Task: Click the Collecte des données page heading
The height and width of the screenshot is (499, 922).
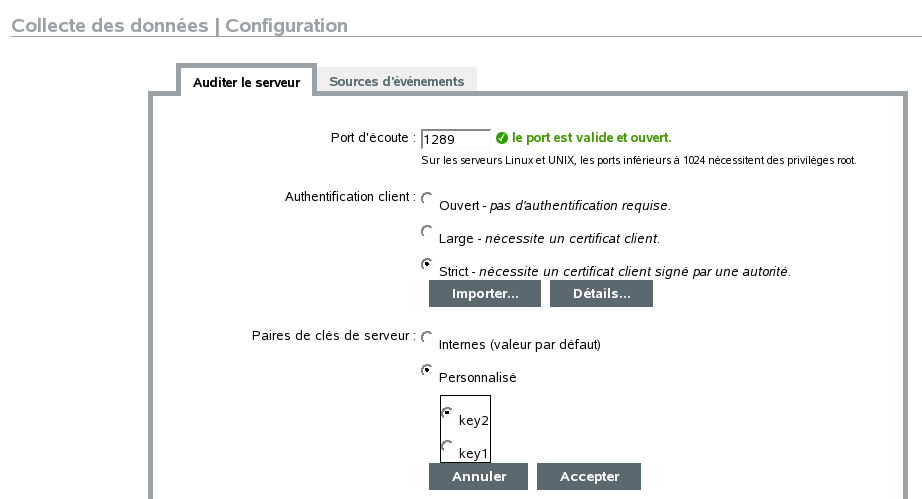Action: coord(179,26)
